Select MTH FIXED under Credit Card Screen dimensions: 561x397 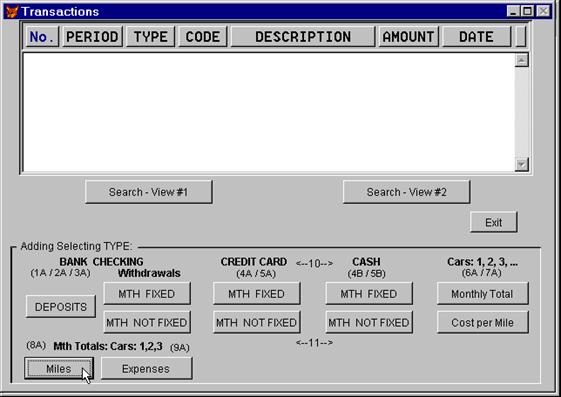(x=257, y=294)
